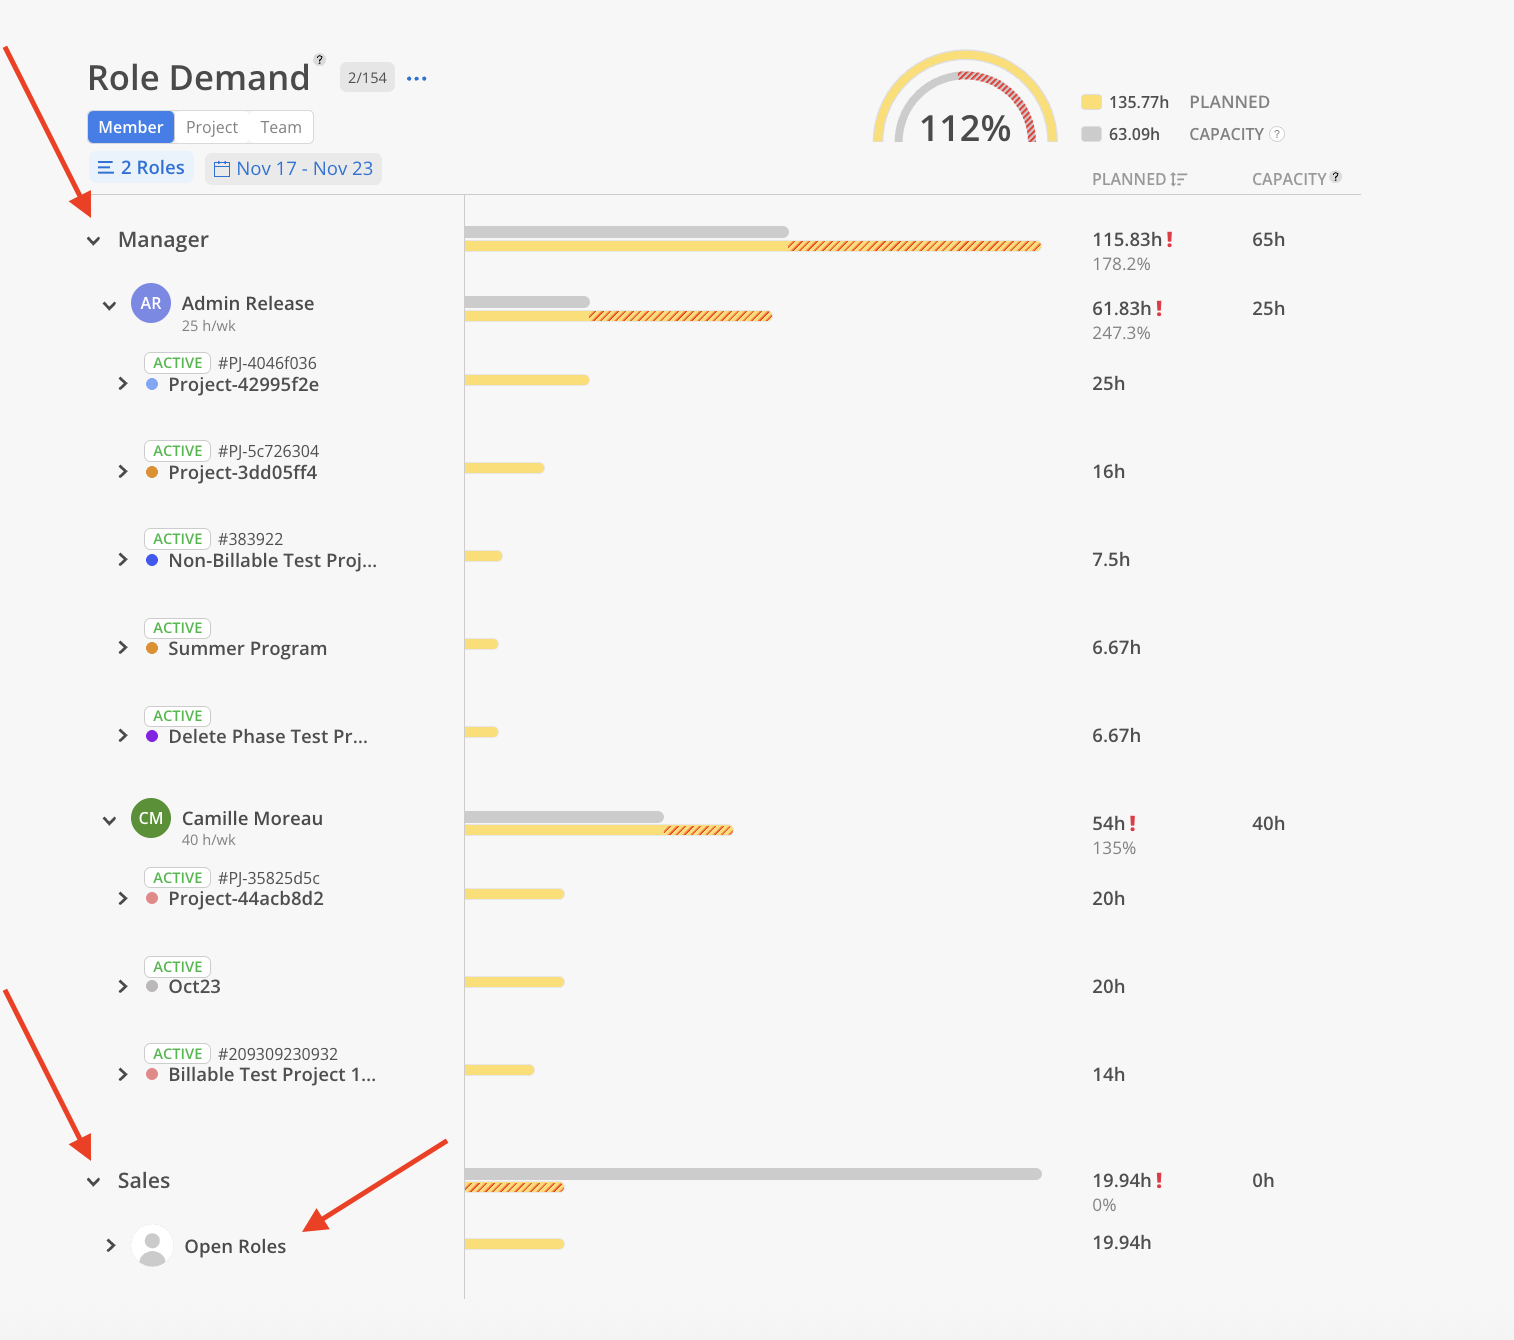This screenshot has width=1514, height=1340.
Task: Expand Project-42995f2e row
Action: pos(123,384)
